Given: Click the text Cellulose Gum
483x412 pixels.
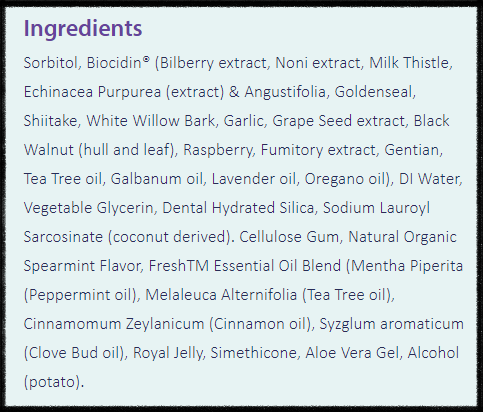Looking at the screenshot, I should [x=289, y=237].
